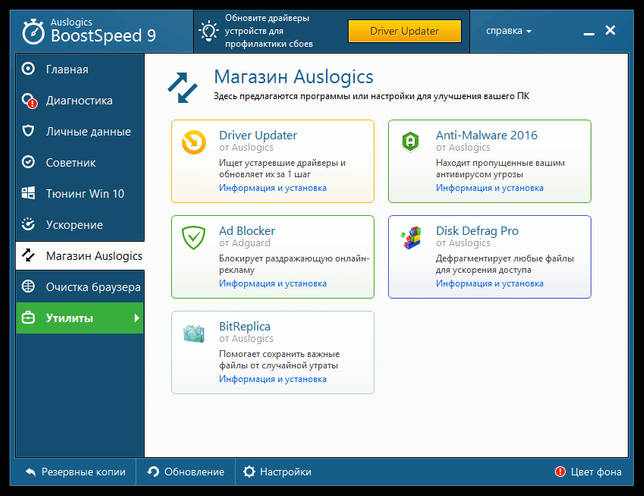Screen dimensions: 644x496
Task: Open the Утилиты menu entry
Action: click(x=80, y=318)
